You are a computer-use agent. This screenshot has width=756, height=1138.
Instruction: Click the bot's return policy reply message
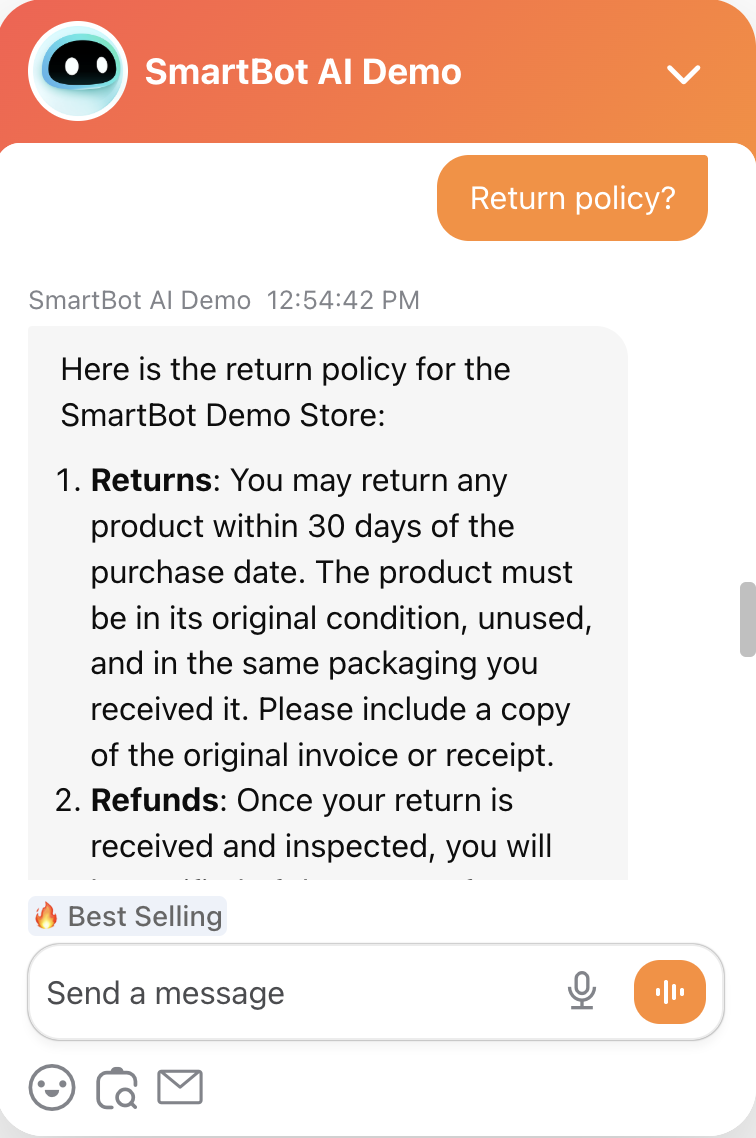[x=330, y=600]
